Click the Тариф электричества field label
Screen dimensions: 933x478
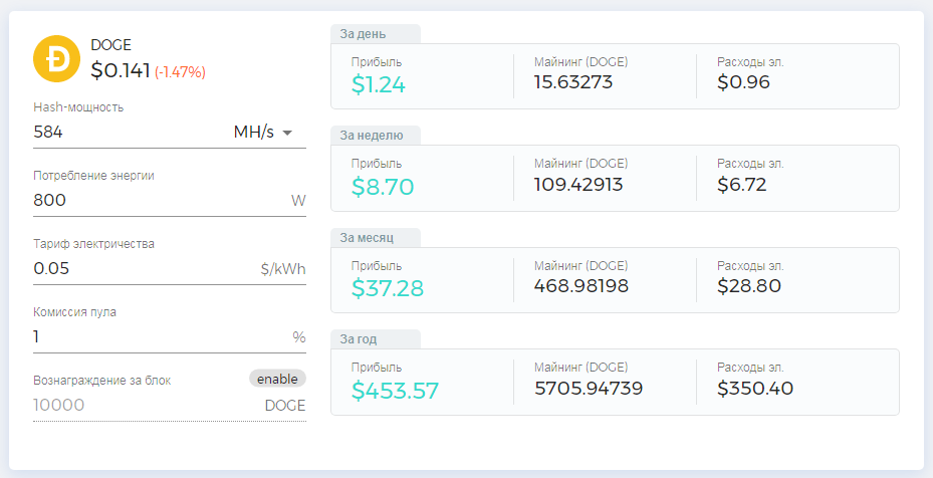pyautogui.click(x=94, y=244)
